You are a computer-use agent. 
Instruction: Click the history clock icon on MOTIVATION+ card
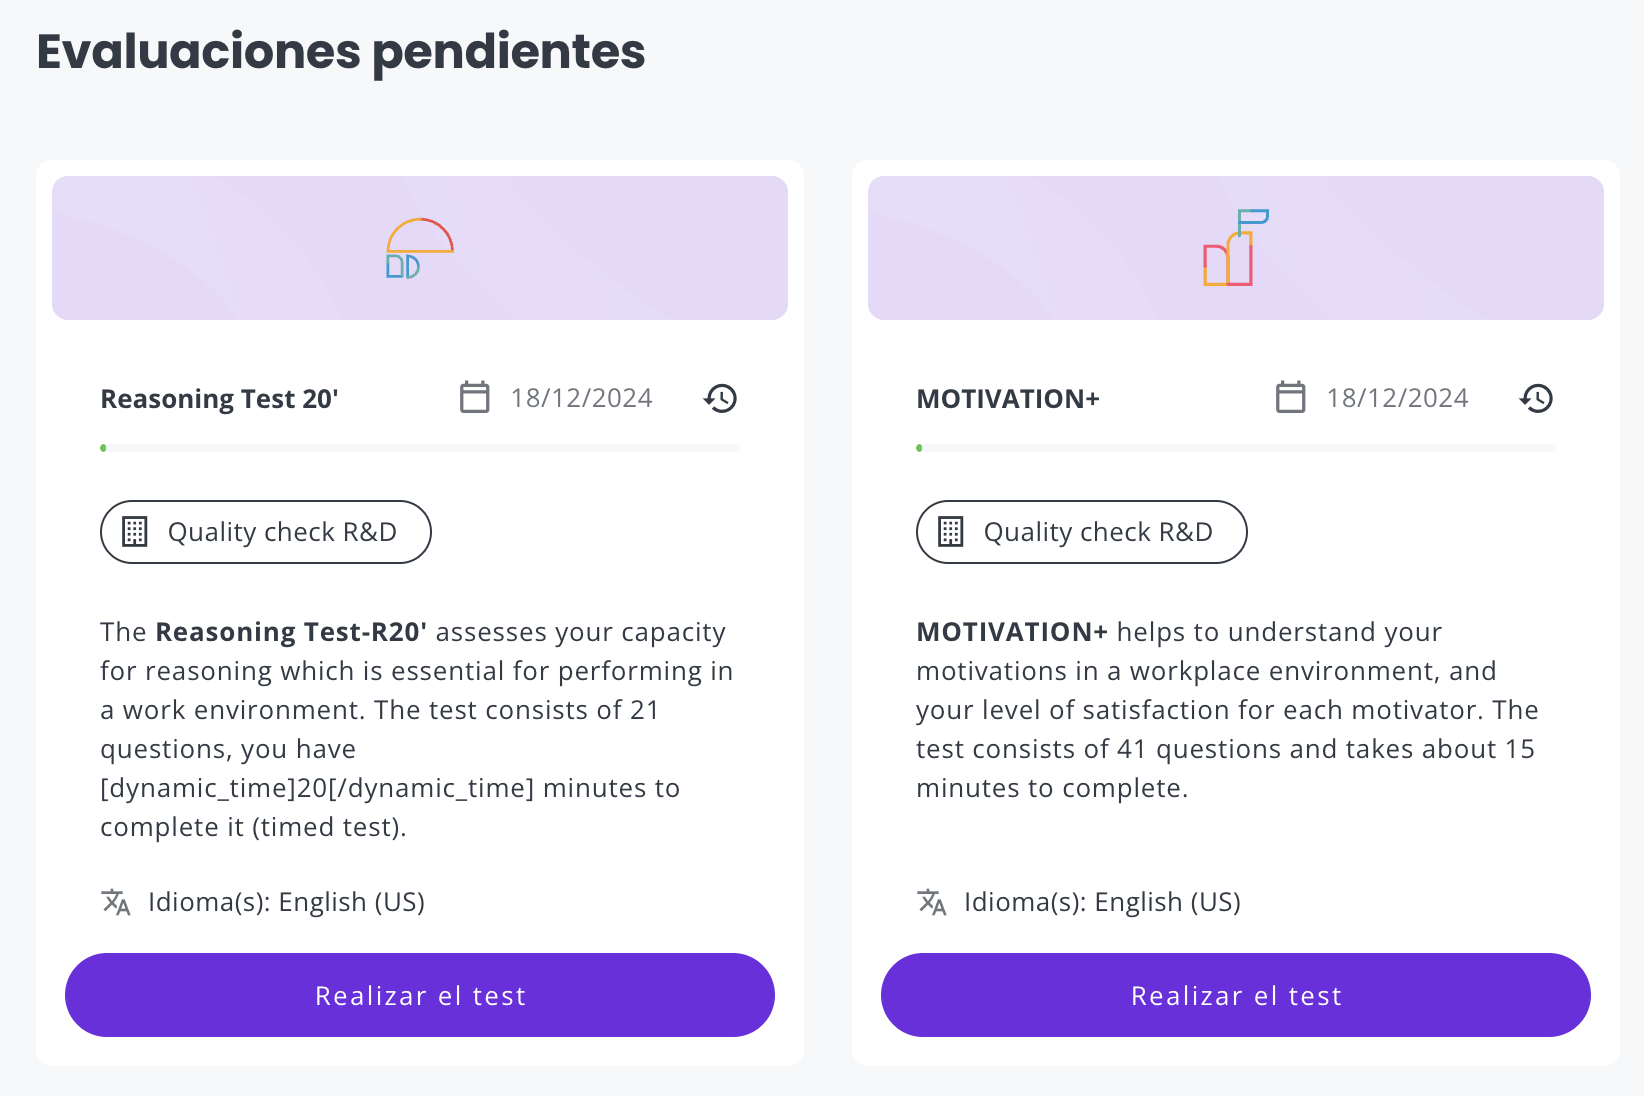[1536, 398]
